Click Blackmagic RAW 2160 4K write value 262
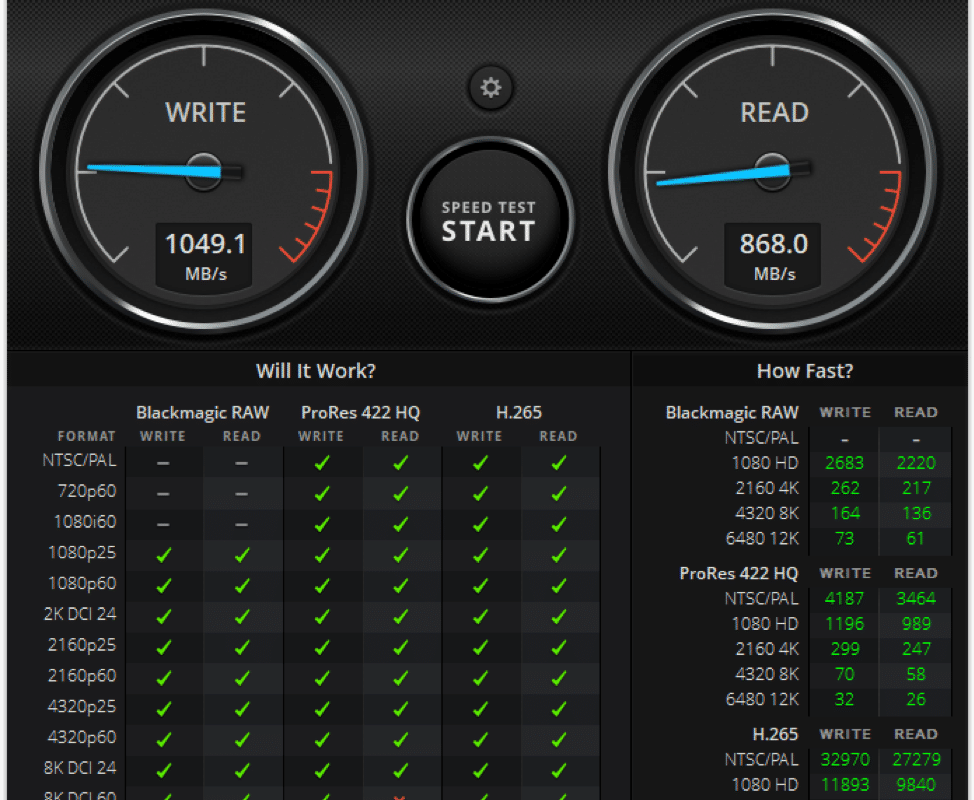 tap(845, 488)
